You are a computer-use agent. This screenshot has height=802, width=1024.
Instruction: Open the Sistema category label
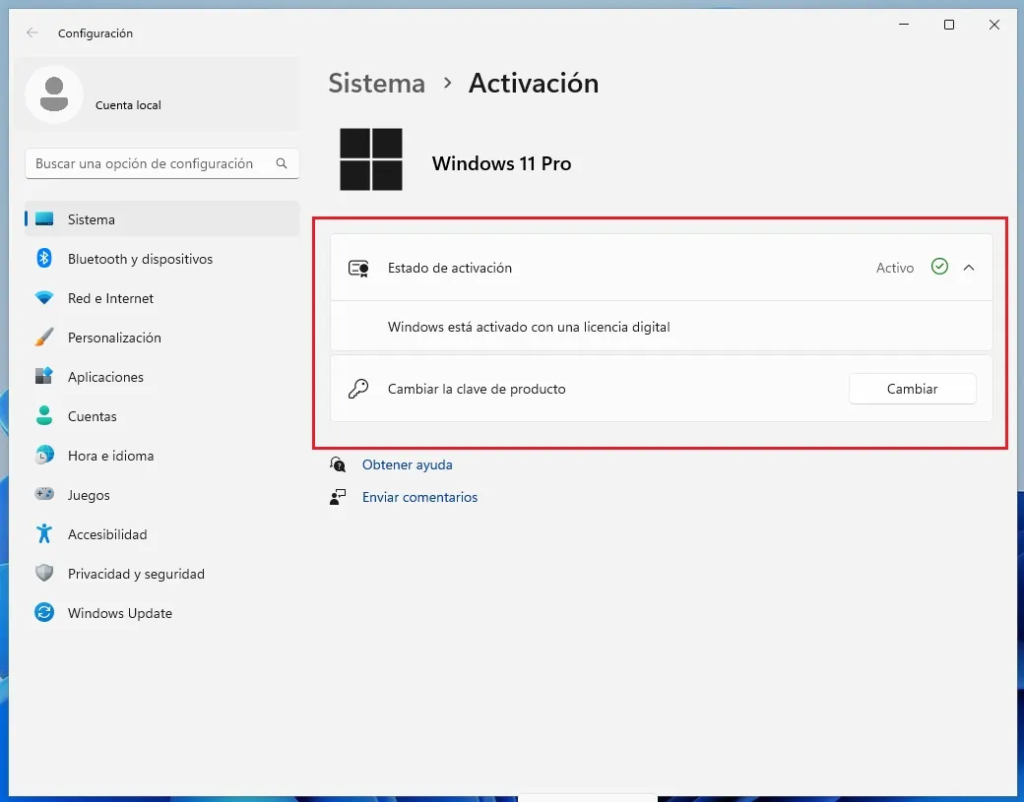tap(91, 219)
